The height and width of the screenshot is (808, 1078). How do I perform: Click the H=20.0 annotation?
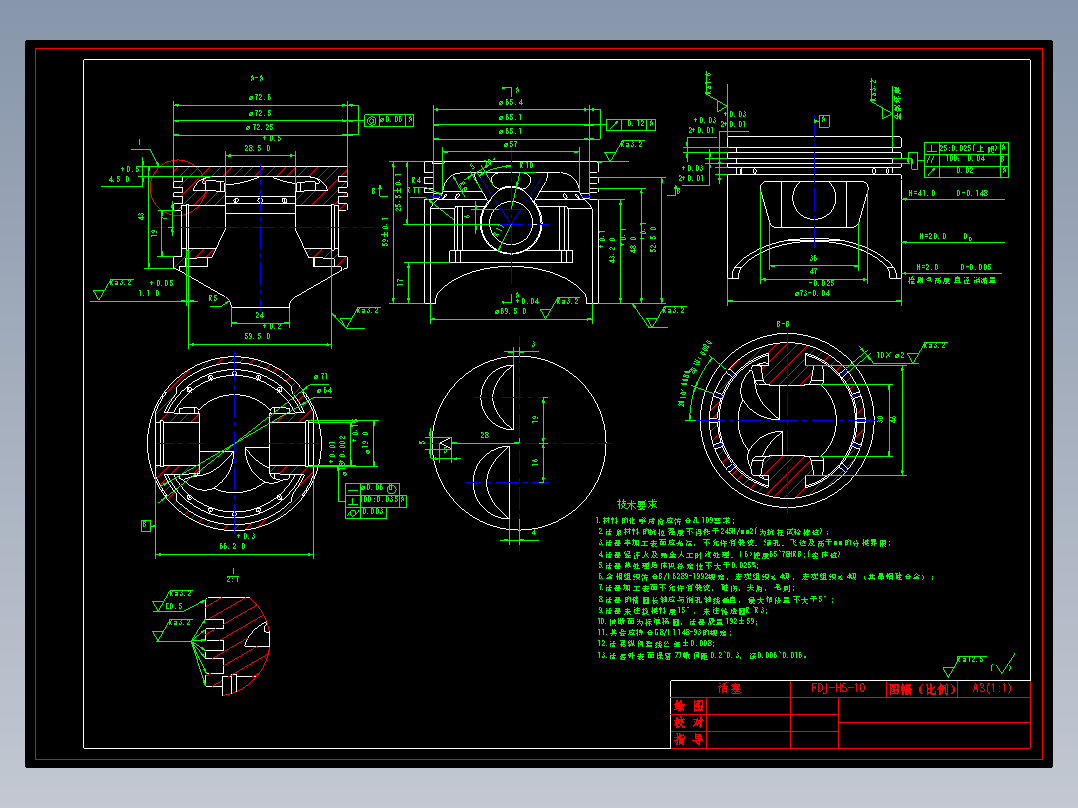[947, 237]
